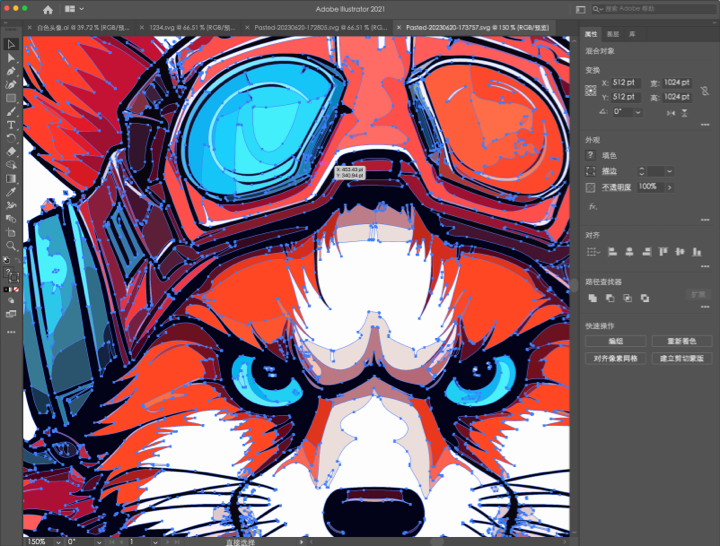
Task: Click the 重新着色 button
Action: point(681,341)
